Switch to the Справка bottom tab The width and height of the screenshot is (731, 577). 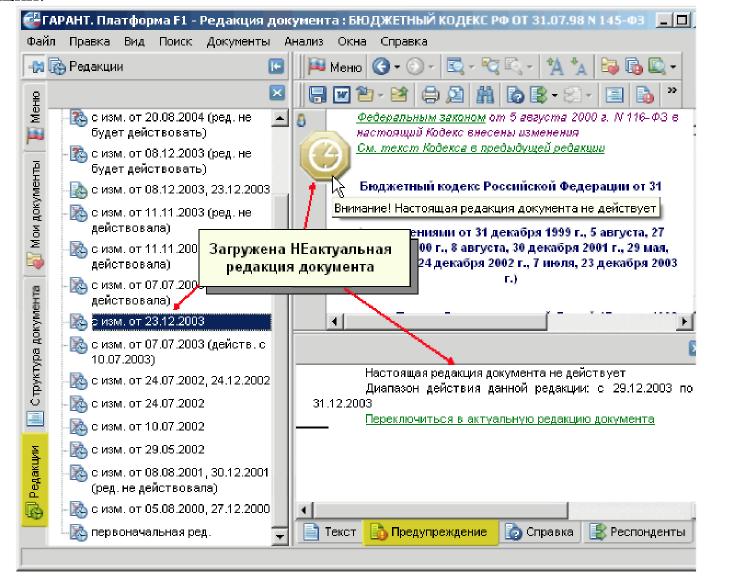540,532
